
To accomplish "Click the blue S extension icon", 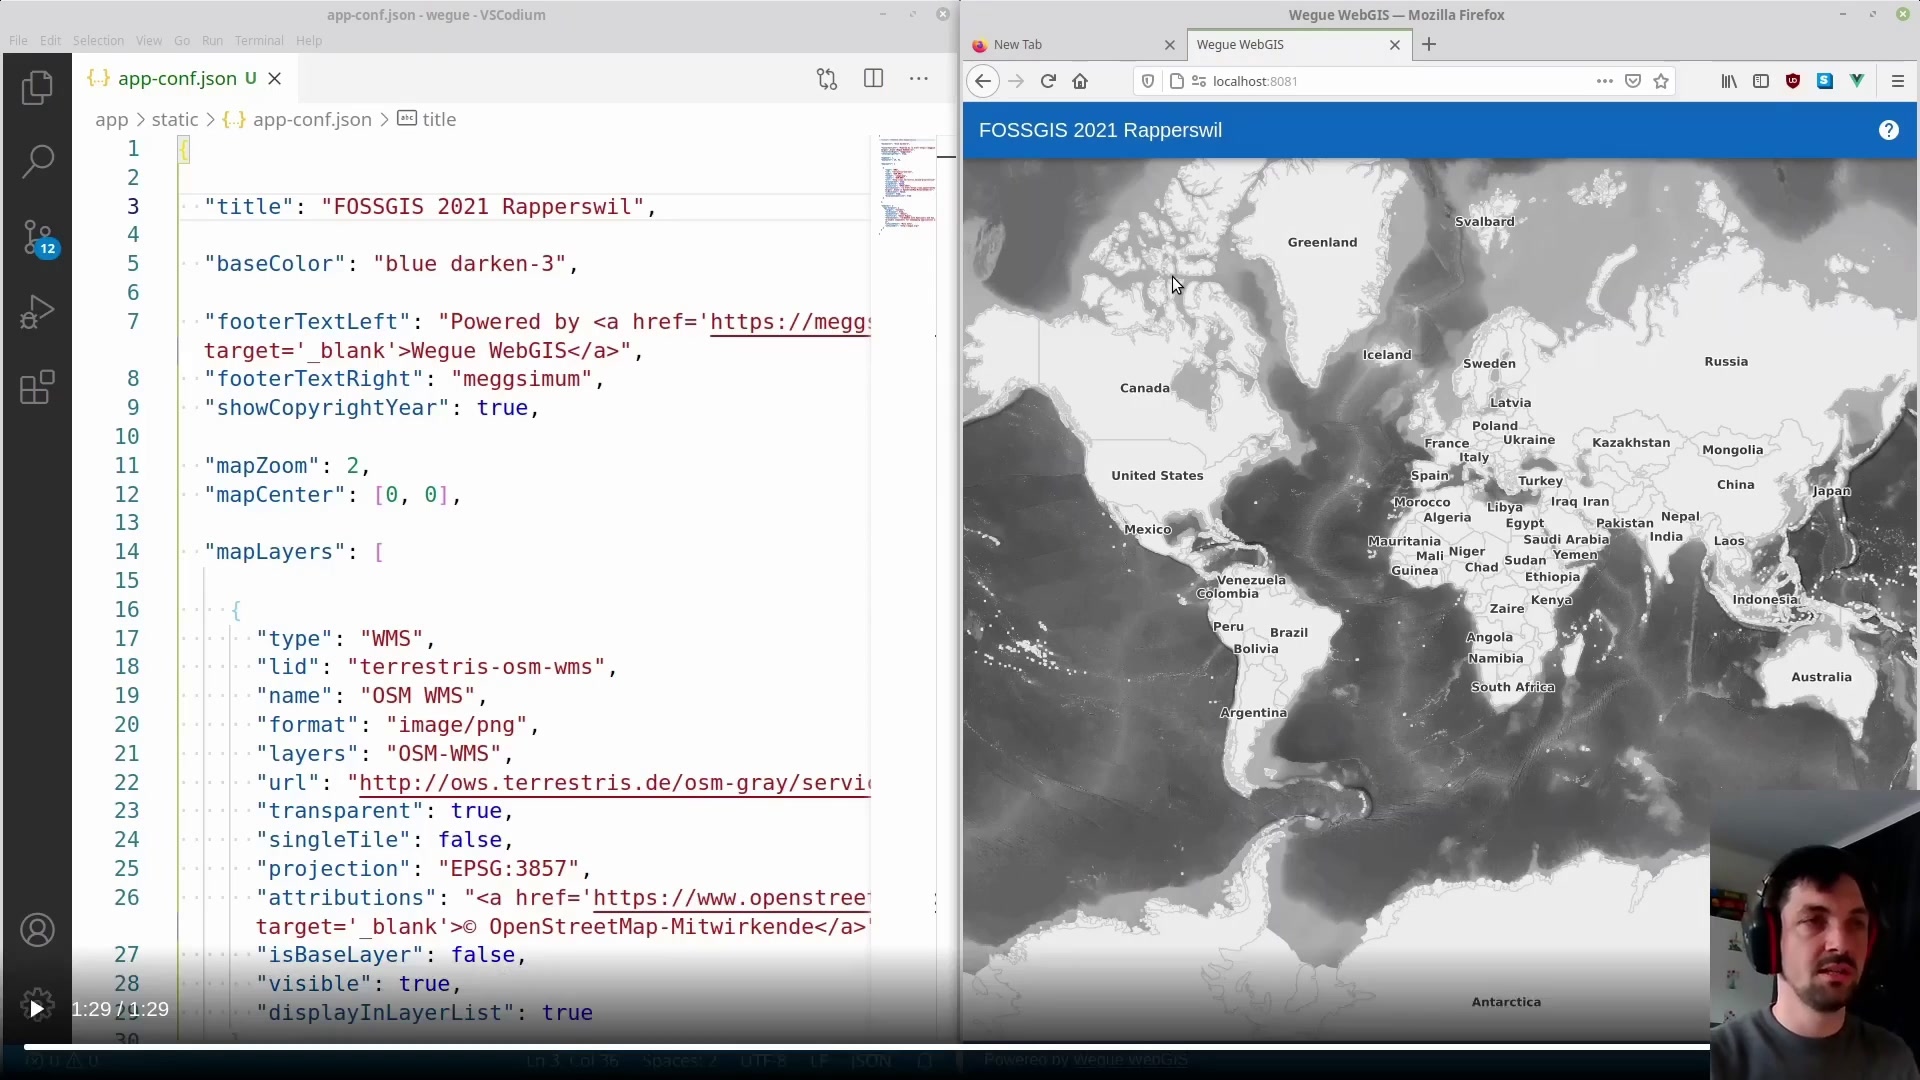I will pos(1825,81).
